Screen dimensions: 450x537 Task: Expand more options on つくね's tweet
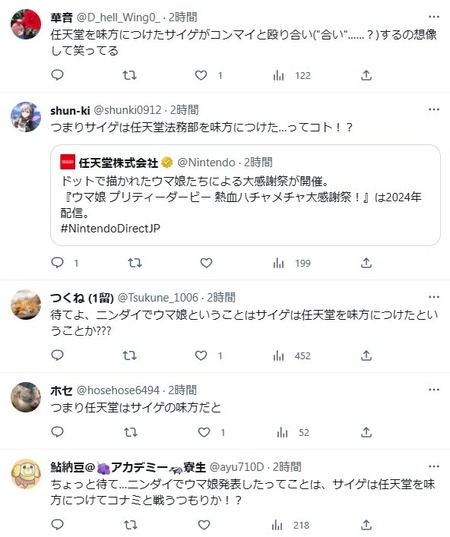click(x=434, y=297)
